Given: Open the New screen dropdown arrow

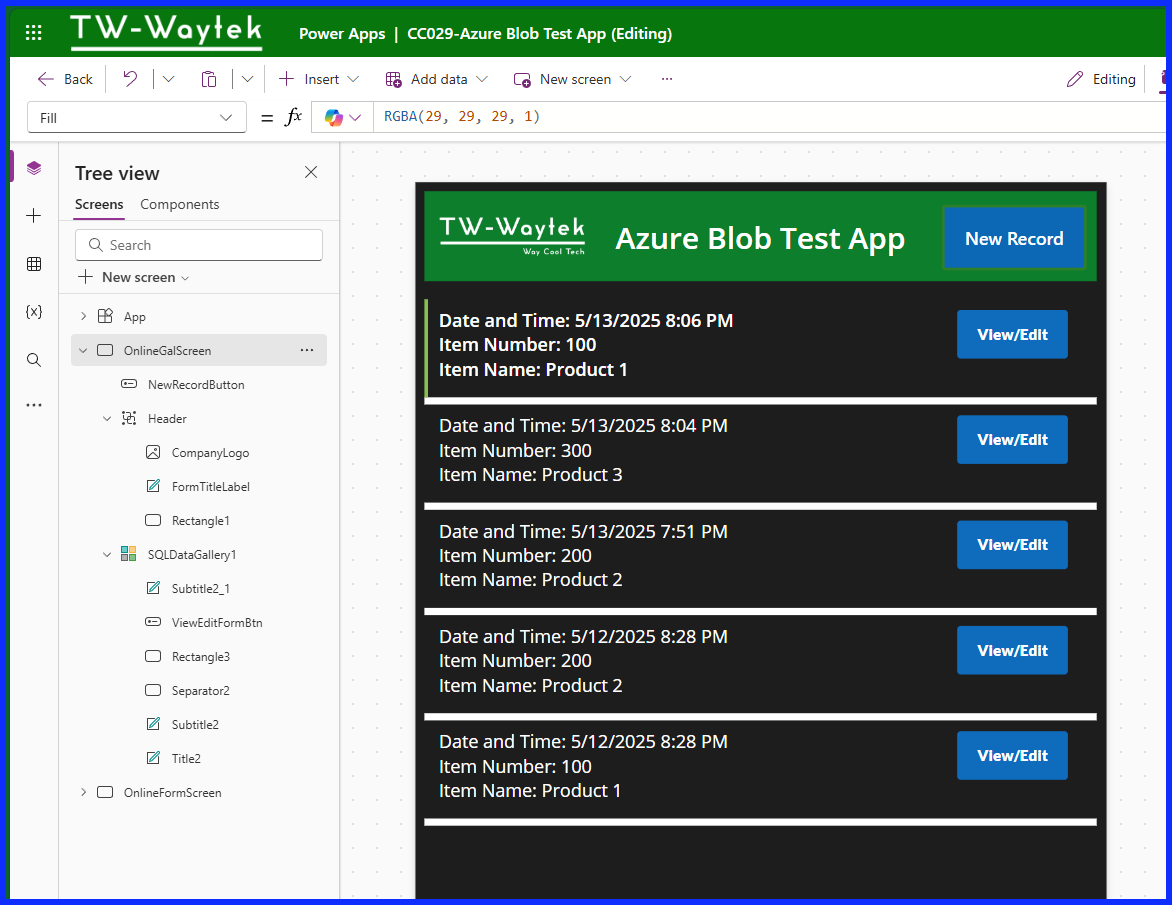Looking at the screenshot, I should (x=625, y=78).
